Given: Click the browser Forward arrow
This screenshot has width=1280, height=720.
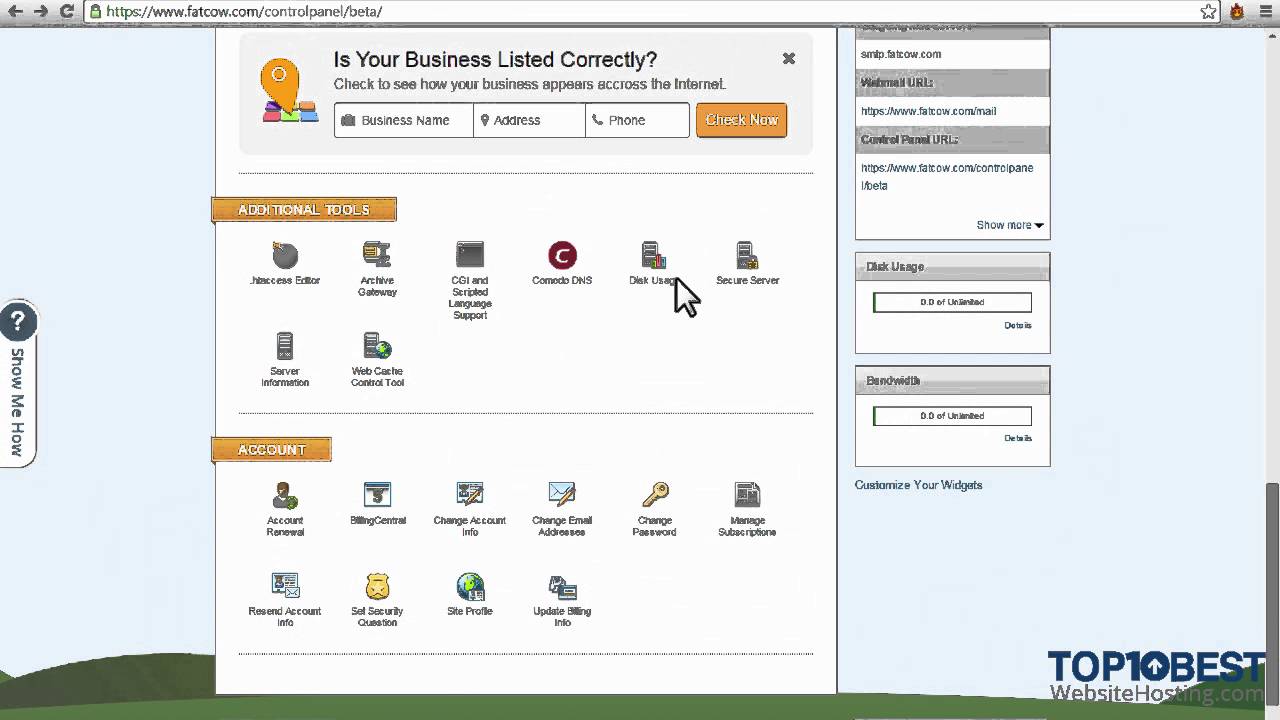Looking at the screenshot, I should [x=41, y=12].
